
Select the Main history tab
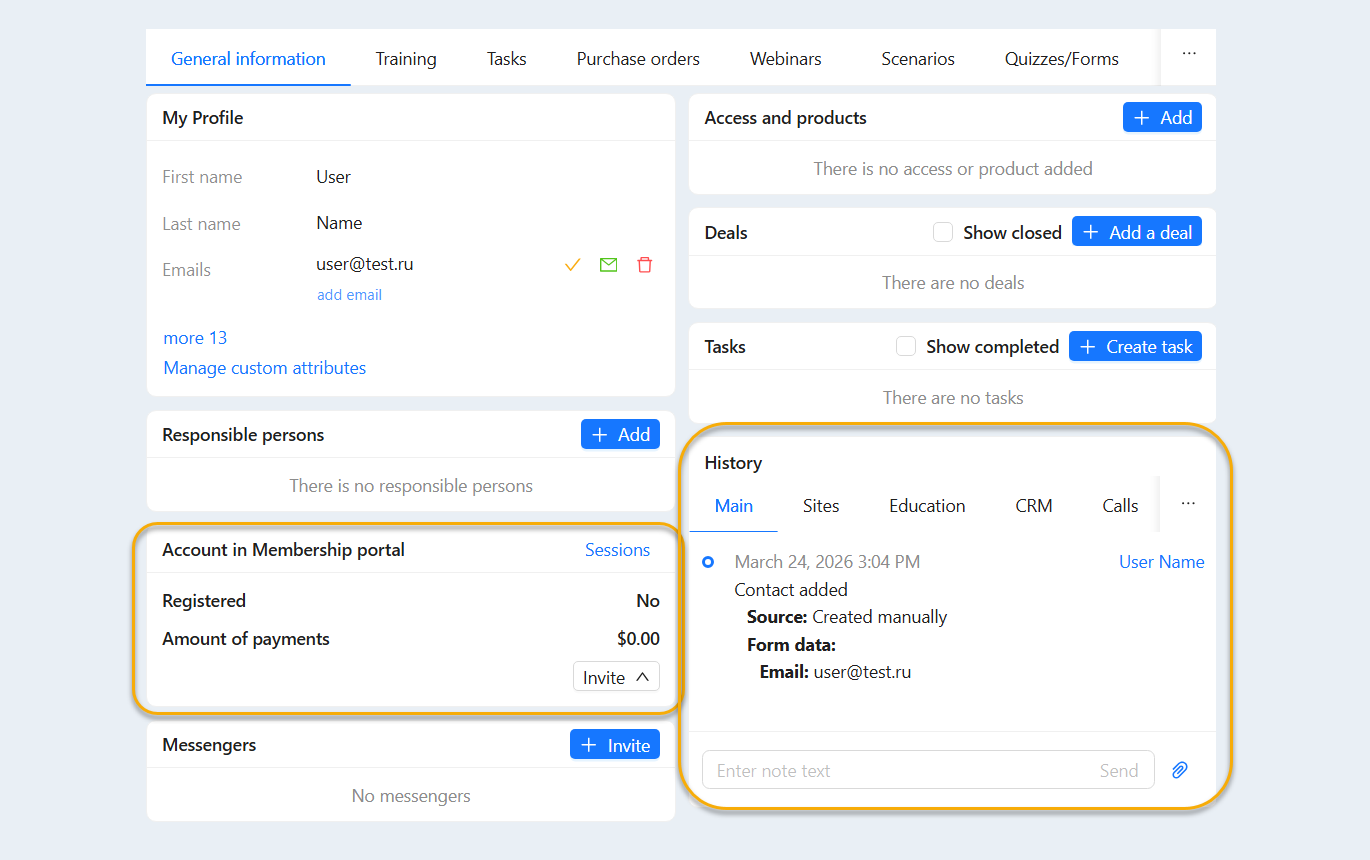[734, 505]
